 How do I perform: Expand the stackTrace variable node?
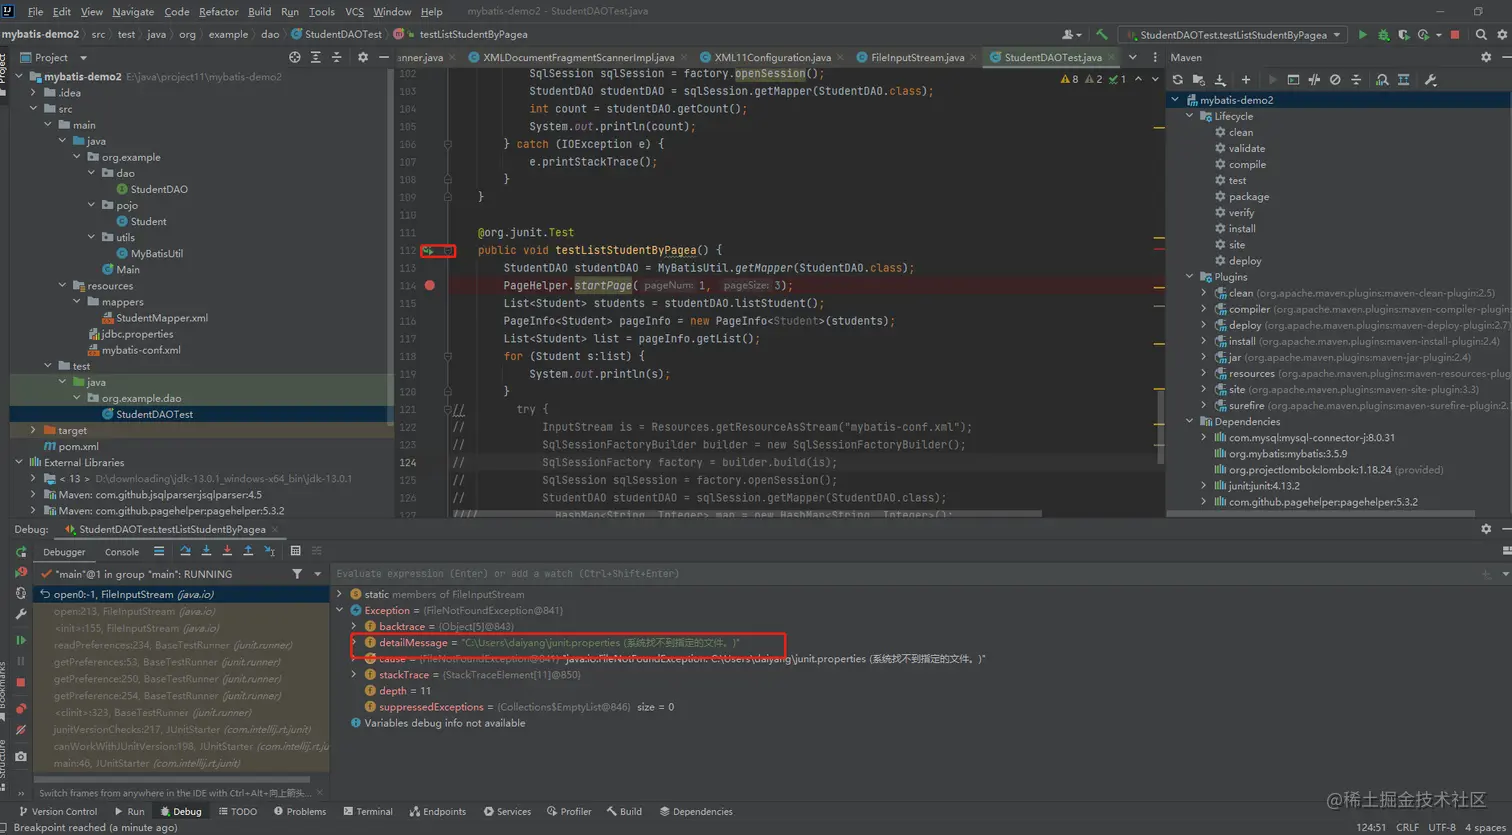coord(354,675)
